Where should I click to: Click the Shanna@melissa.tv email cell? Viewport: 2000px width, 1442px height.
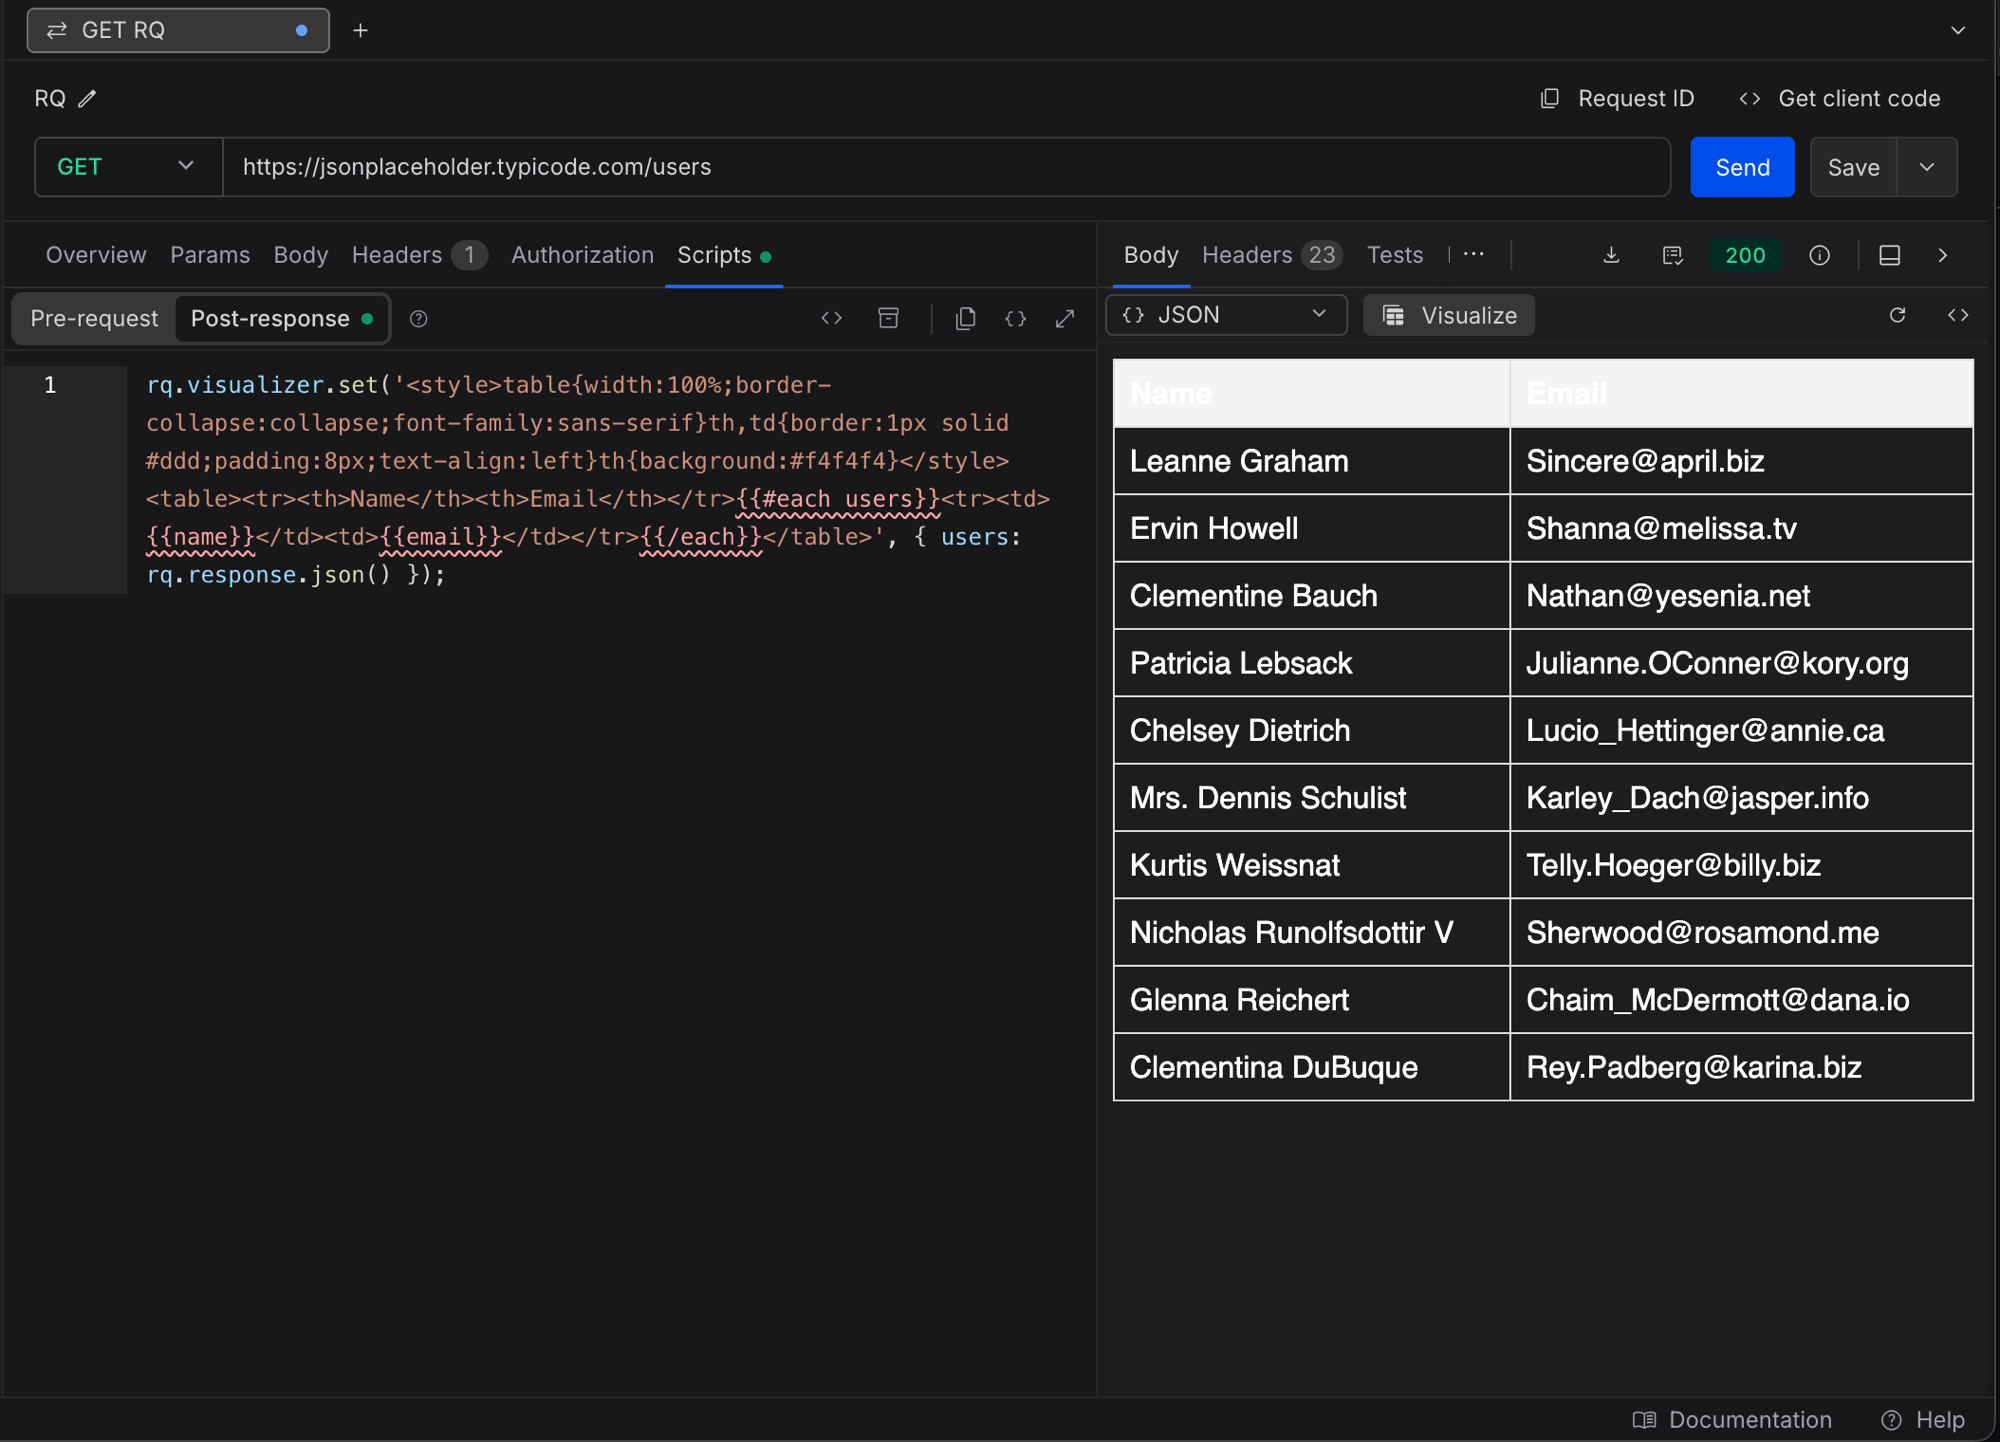click(1741, 529)
